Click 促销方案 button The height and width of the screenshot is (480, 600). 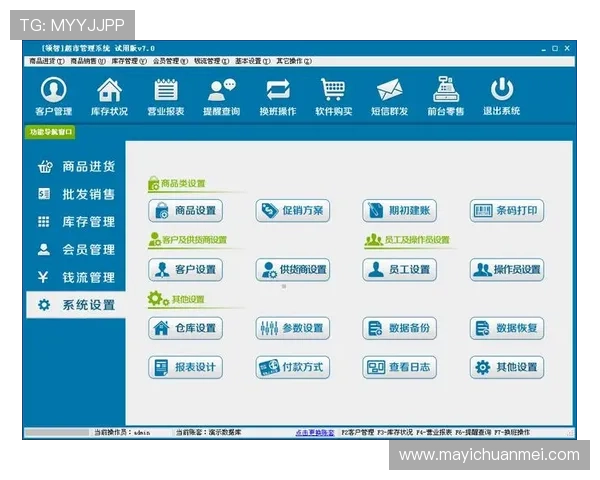click(x=293, y=211)
